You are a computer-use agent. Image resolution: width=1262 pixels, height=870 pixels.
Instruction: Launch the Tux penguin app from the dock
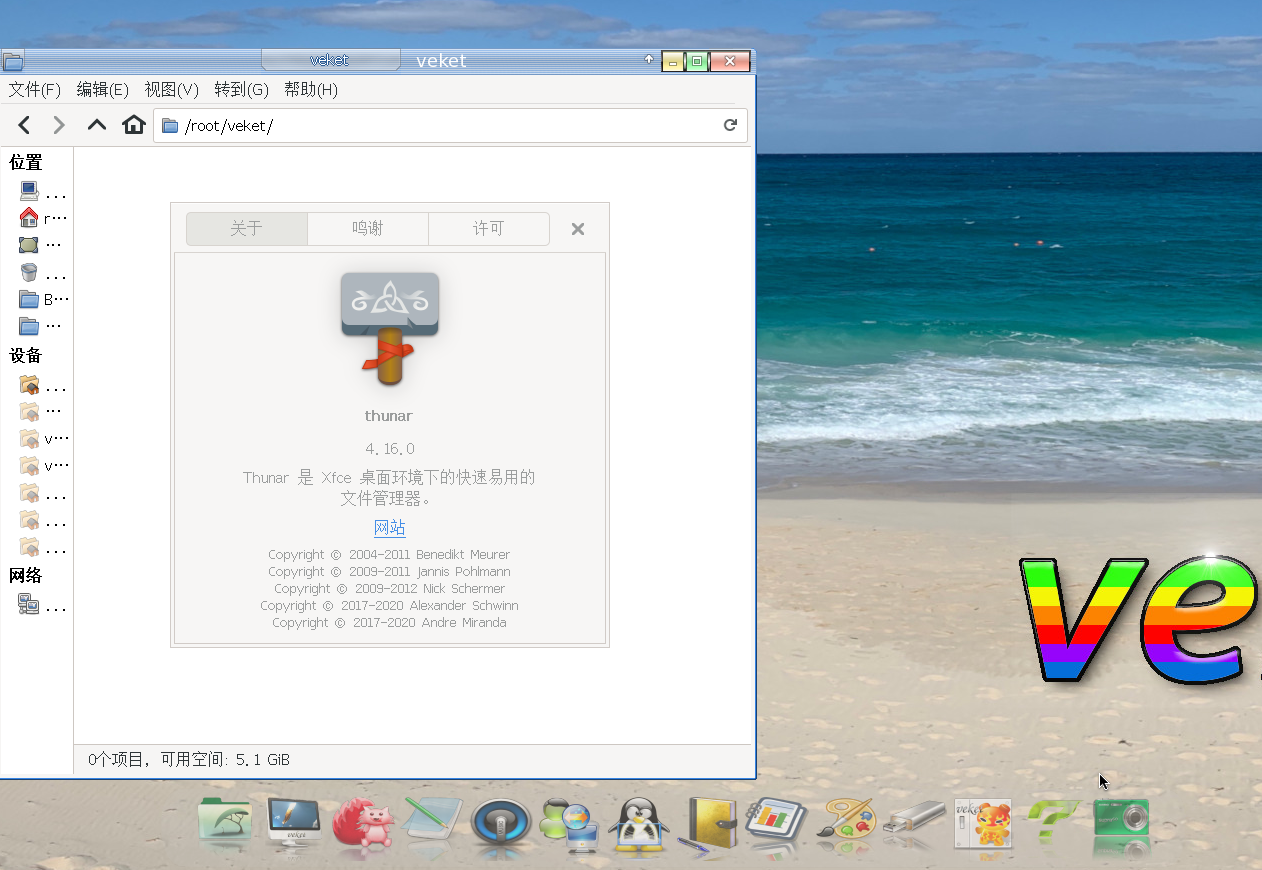pos(639,823)
